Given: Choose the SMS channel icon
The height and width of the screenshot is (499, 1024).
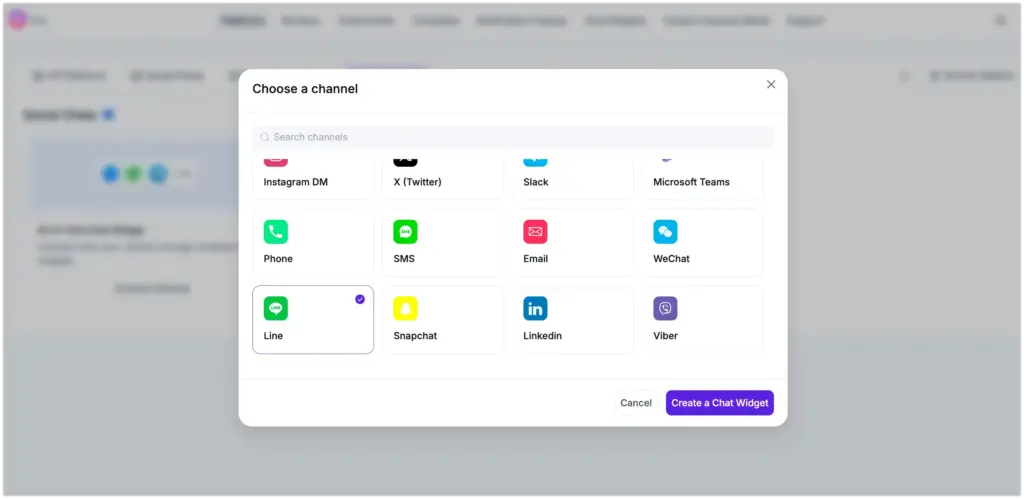Looking at the screenshot, I should coord(405,232).
